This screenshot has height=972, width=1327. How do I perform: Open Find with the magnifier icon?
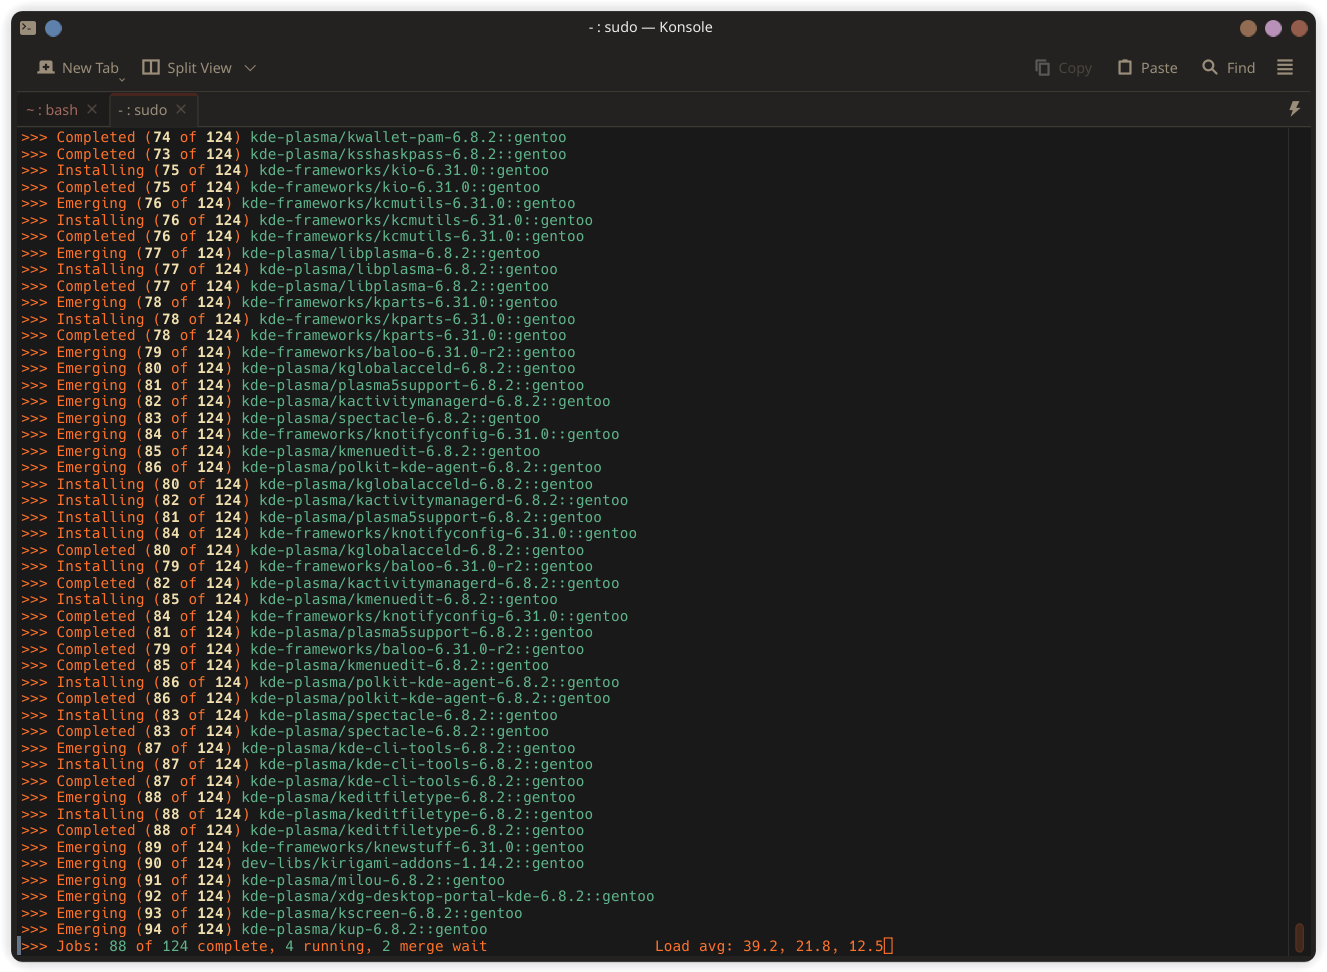pyautogui.click(x=1210, y=67)
